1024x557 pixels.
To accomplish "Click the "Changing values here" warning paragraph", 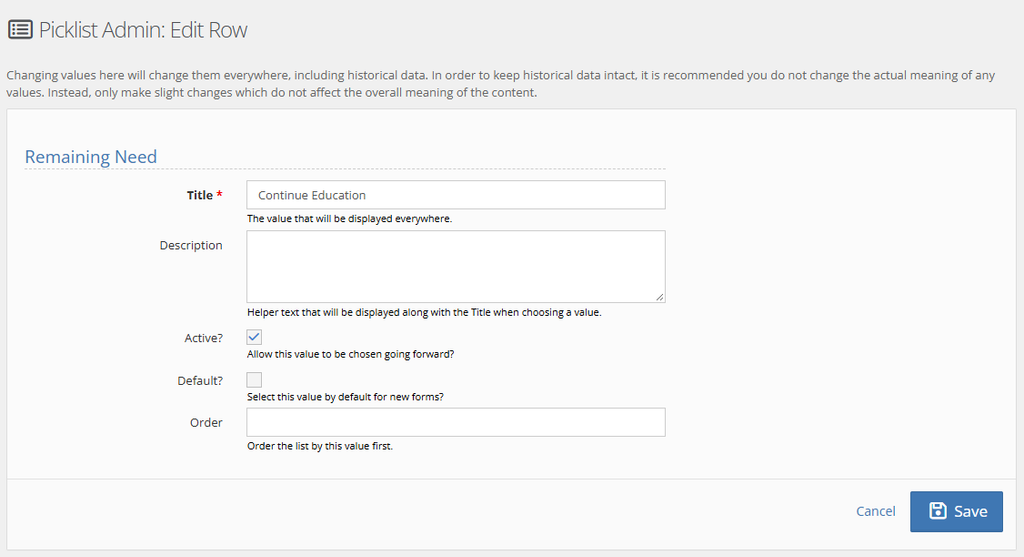I will coord(500,84).
